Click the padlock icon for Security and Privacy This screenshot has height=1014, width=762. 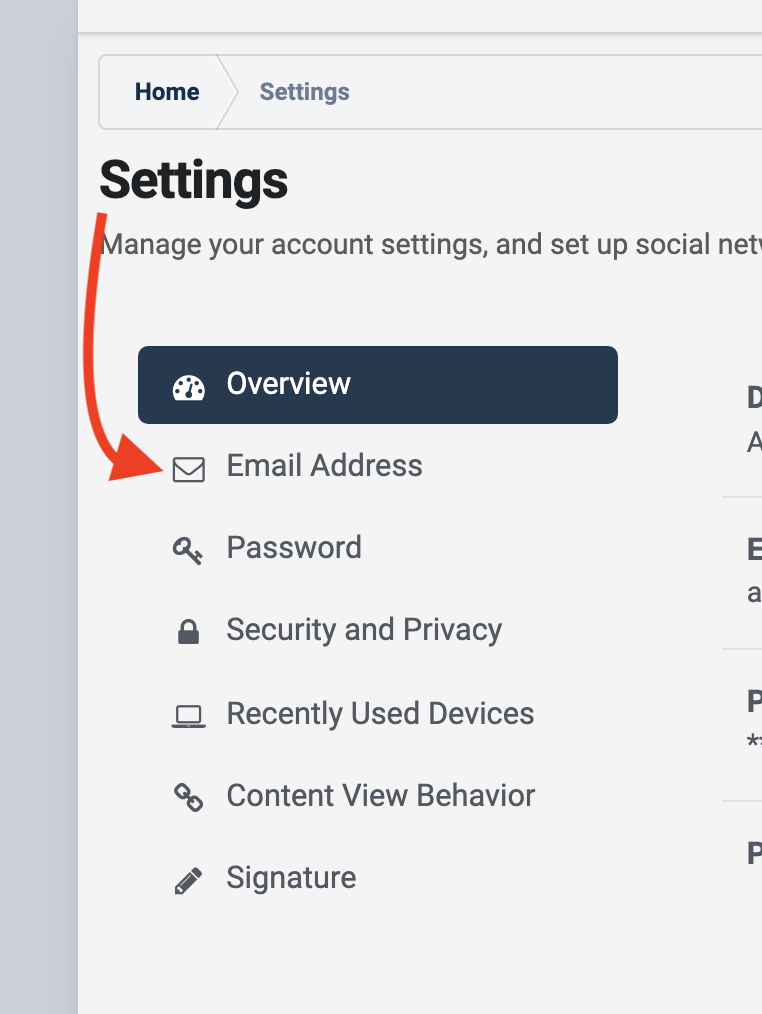[189, 630]
